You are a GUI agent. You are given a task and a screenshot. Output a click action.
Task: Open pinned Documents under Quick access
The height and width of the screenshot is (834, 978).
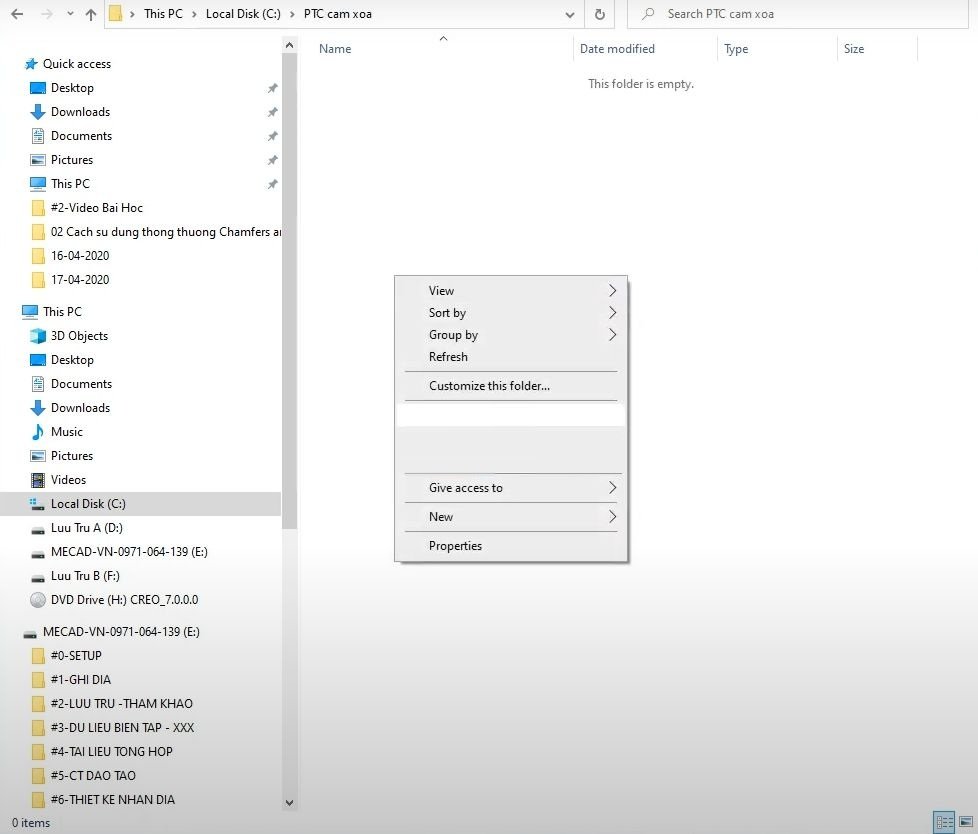tap(81, 136)
